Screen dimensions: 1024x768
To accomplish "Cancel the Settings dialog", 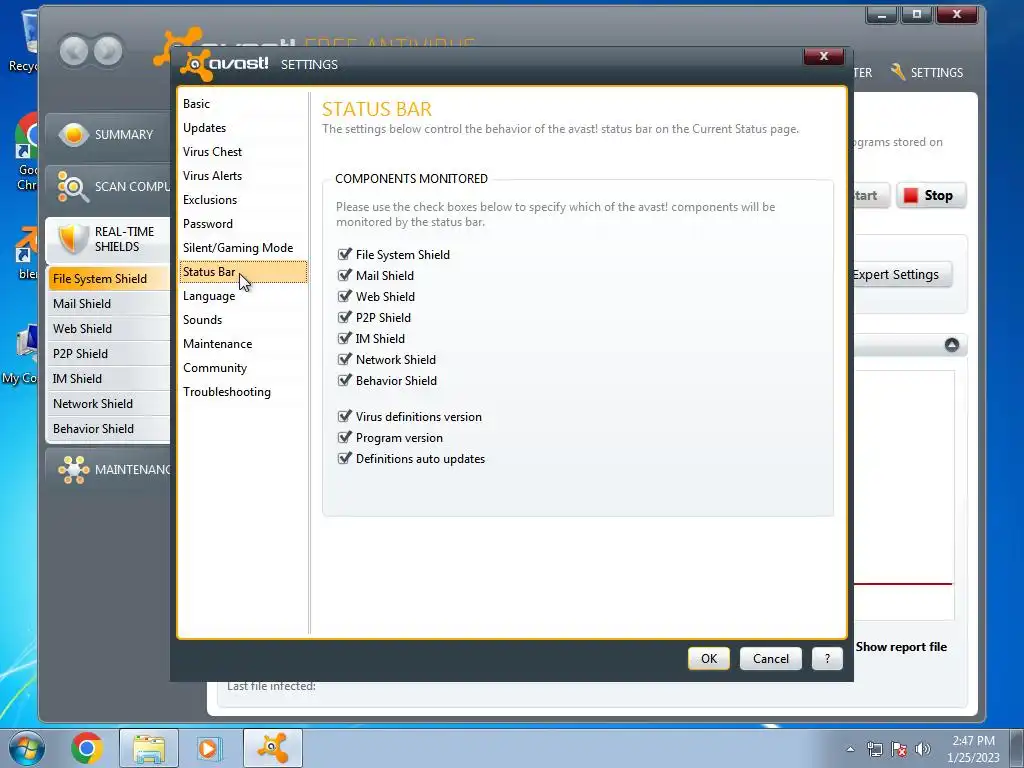I will coord(771,658).
